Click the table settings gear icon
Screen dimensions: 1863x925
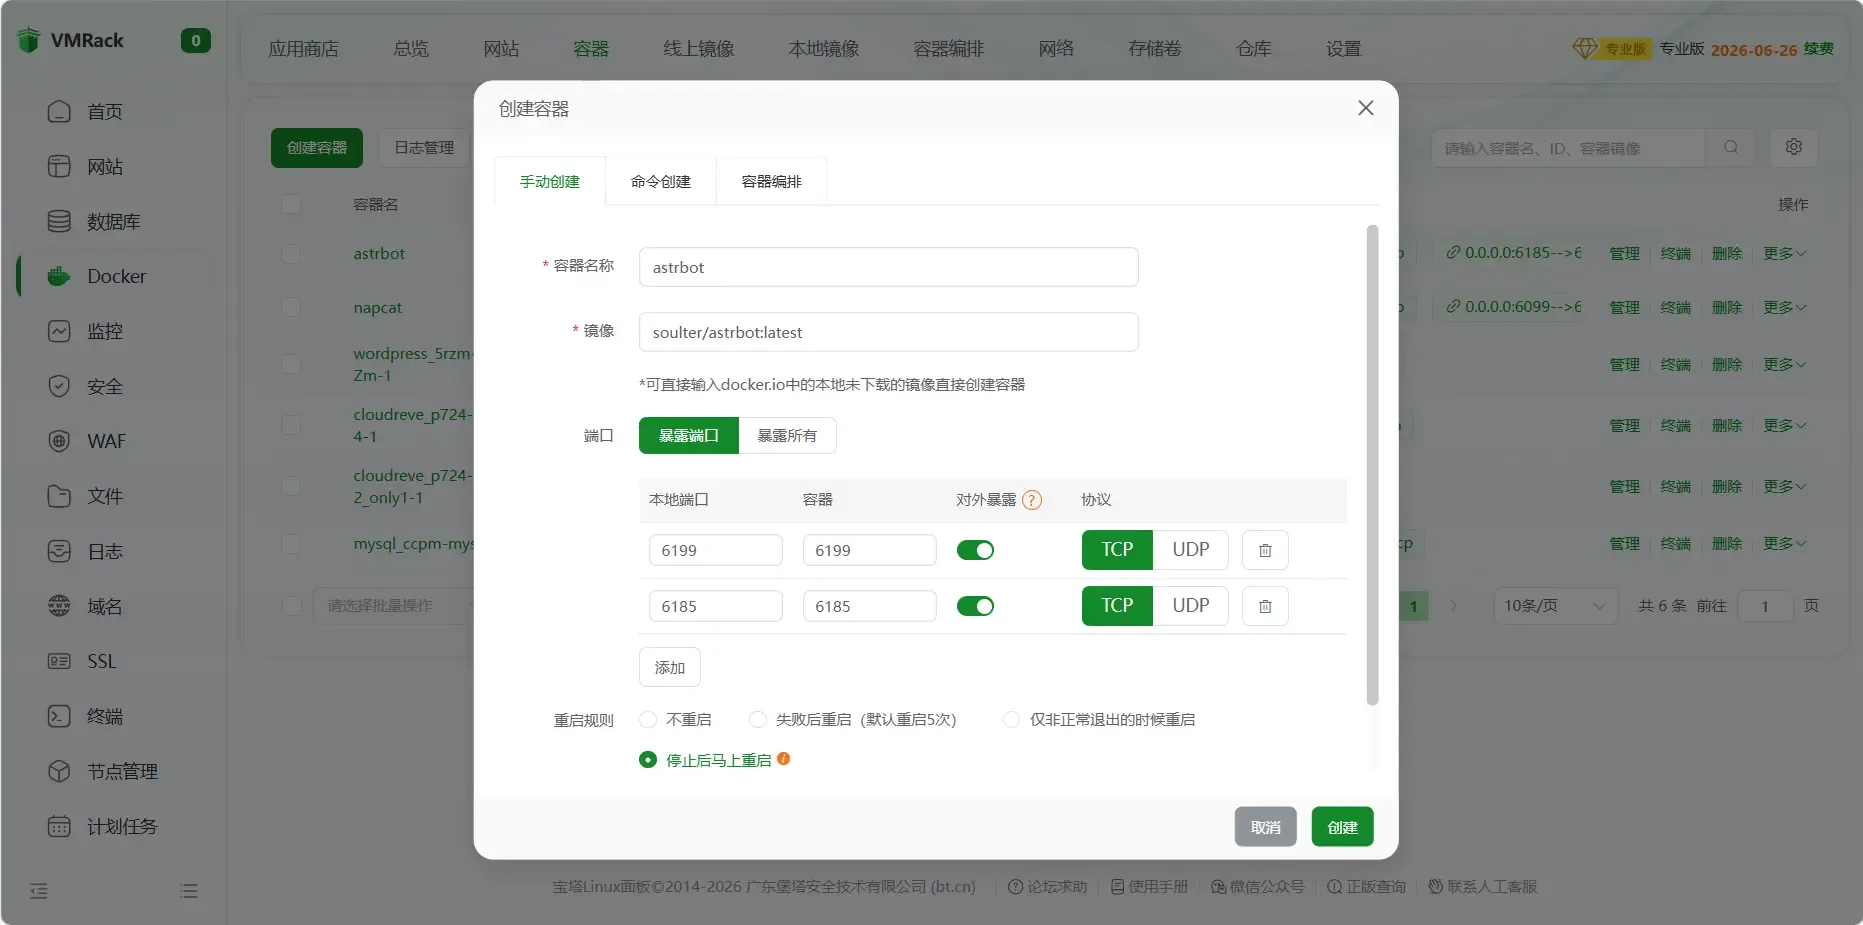tap(1793, 147)
